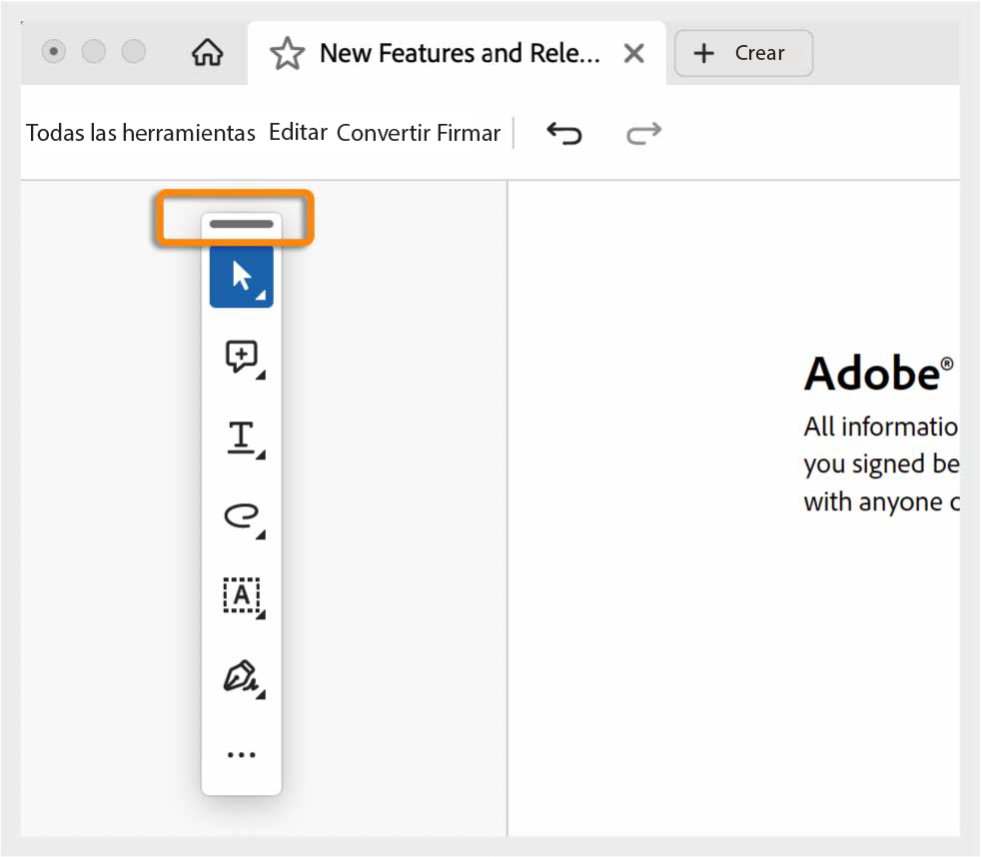Show more tools via three dots
The height and width of the screenshot is (857, 981).
[241, 755]
